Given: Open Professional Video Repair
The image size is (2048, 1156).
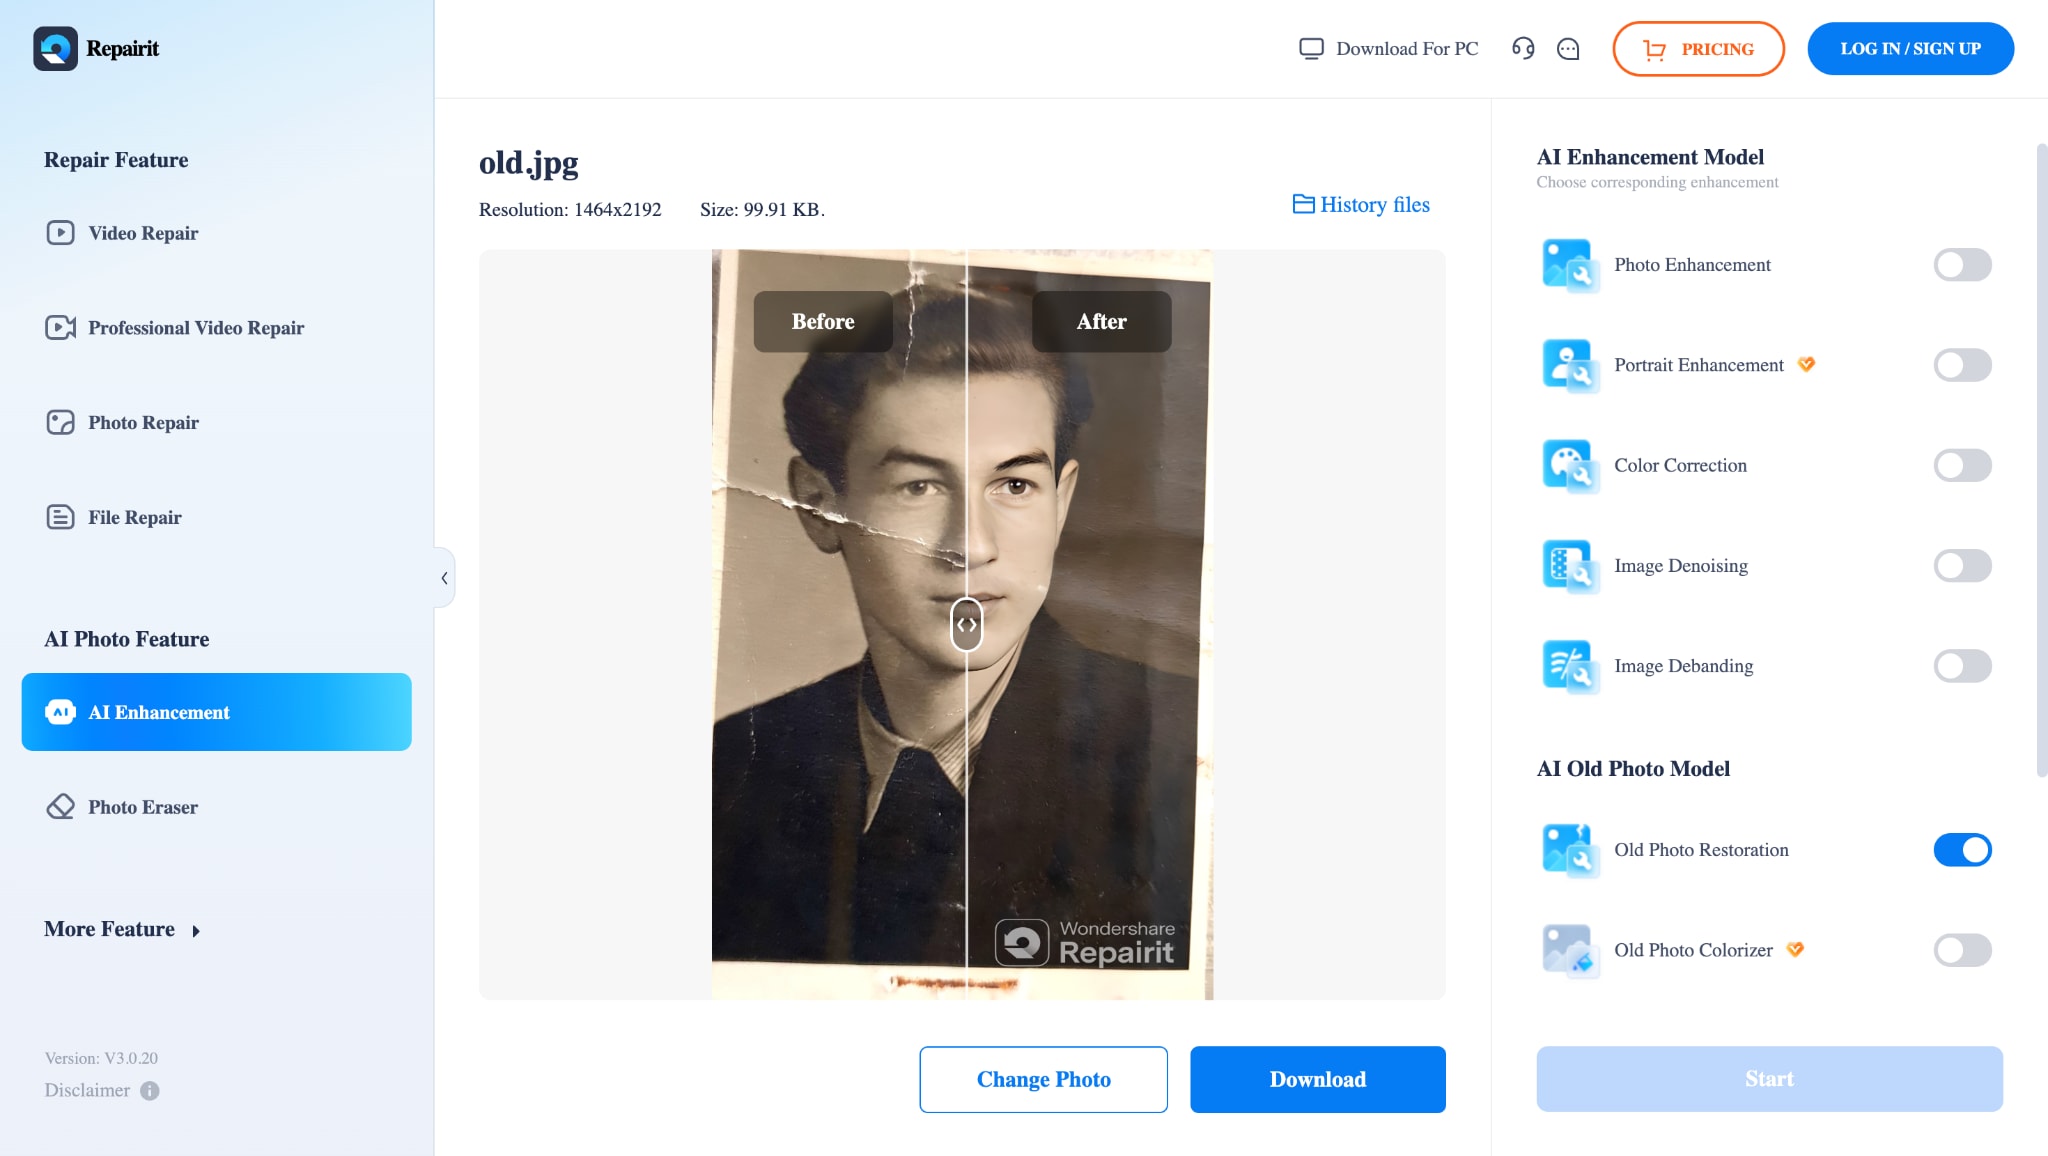Looking at the screenshot, I should point(216,328).
